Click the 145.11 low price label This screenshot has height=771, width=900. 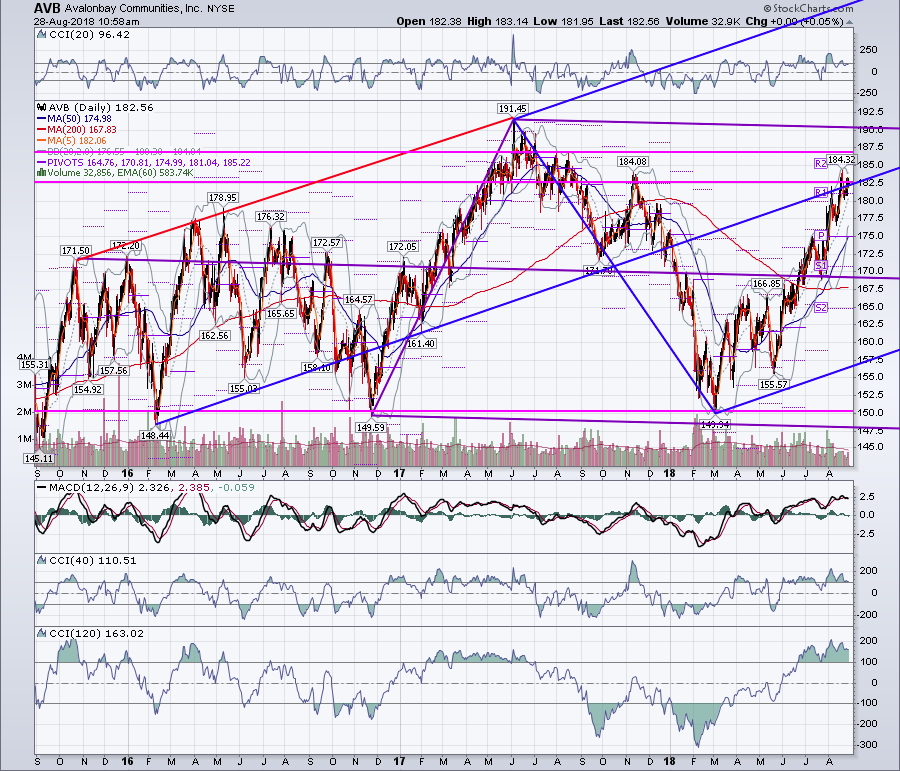38,458
